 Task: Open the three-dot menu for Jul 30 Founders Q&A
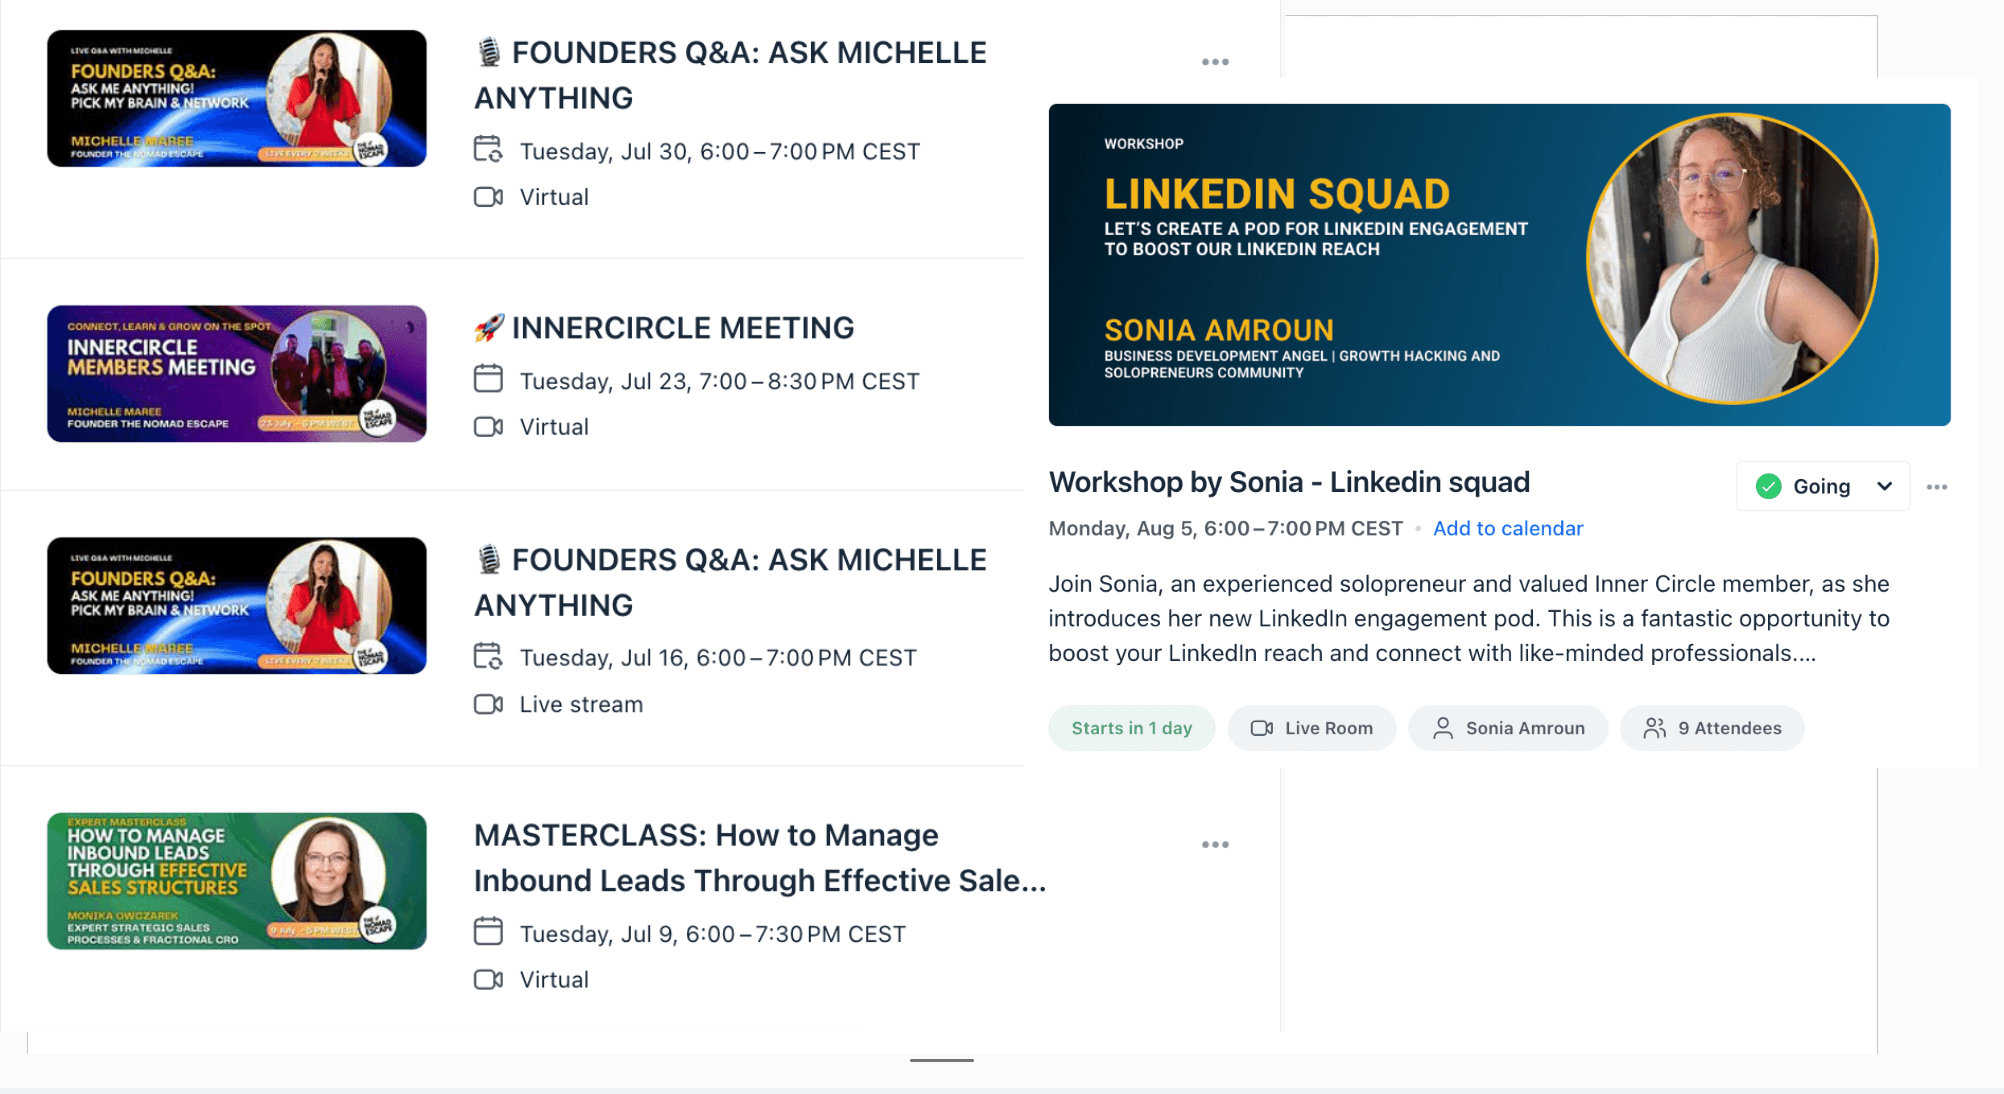pos(1215,62)
